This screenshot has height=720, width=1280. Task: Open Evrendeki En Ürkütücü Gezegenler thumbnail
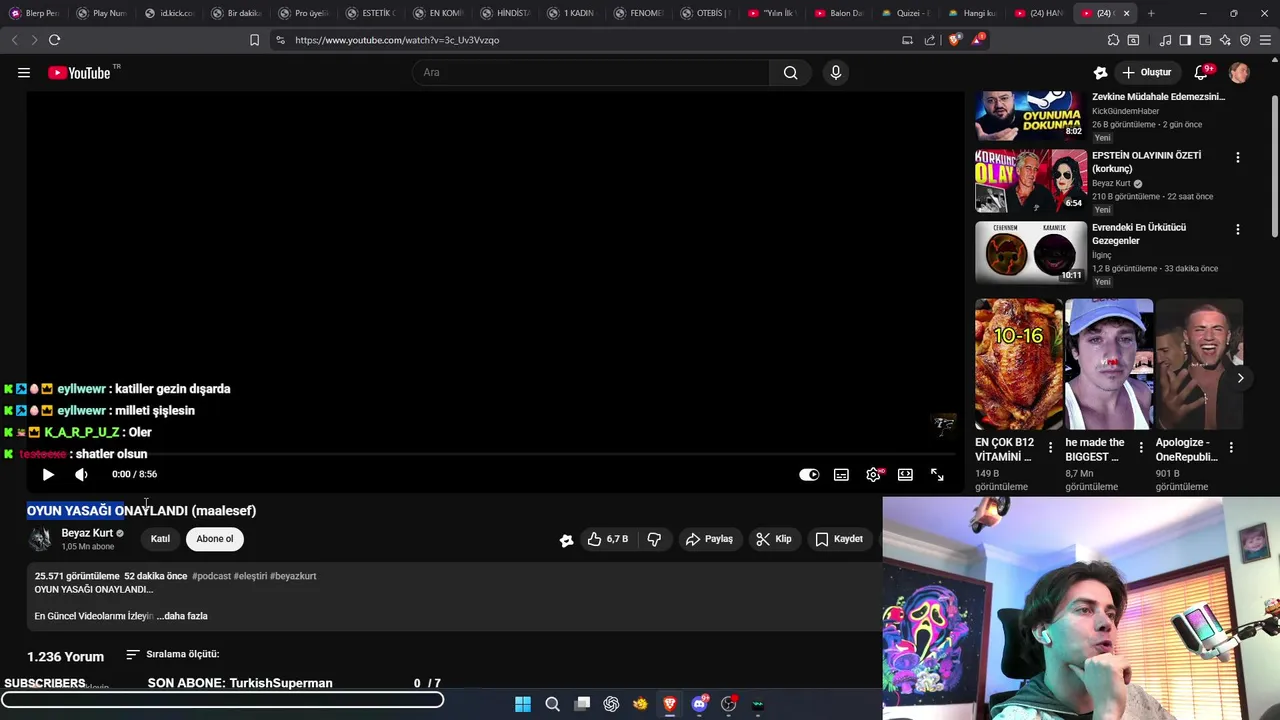click(x=1030, y=253)
